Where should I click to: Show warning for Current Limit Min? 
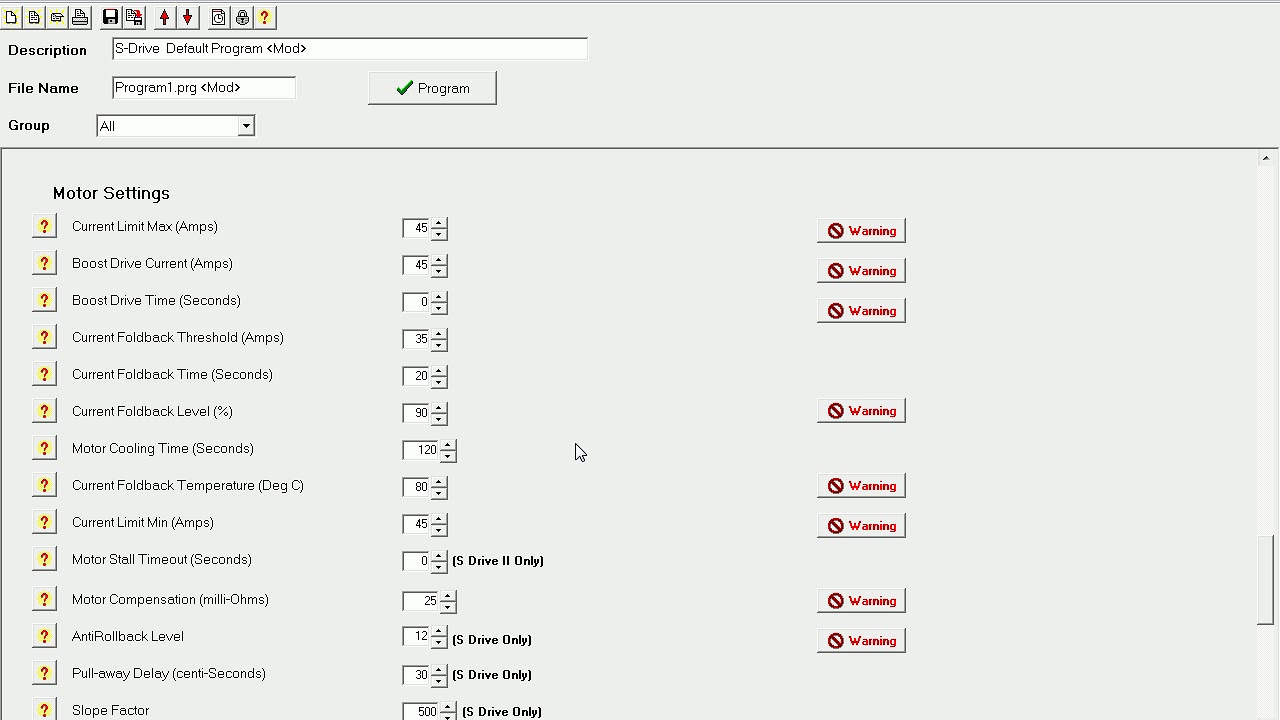click(861, 526)
